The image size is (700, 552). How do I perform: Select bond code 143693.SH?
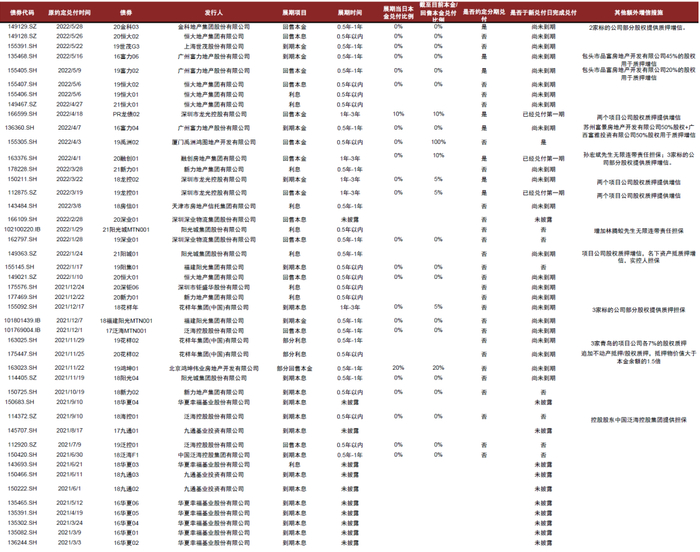point(22,464)
